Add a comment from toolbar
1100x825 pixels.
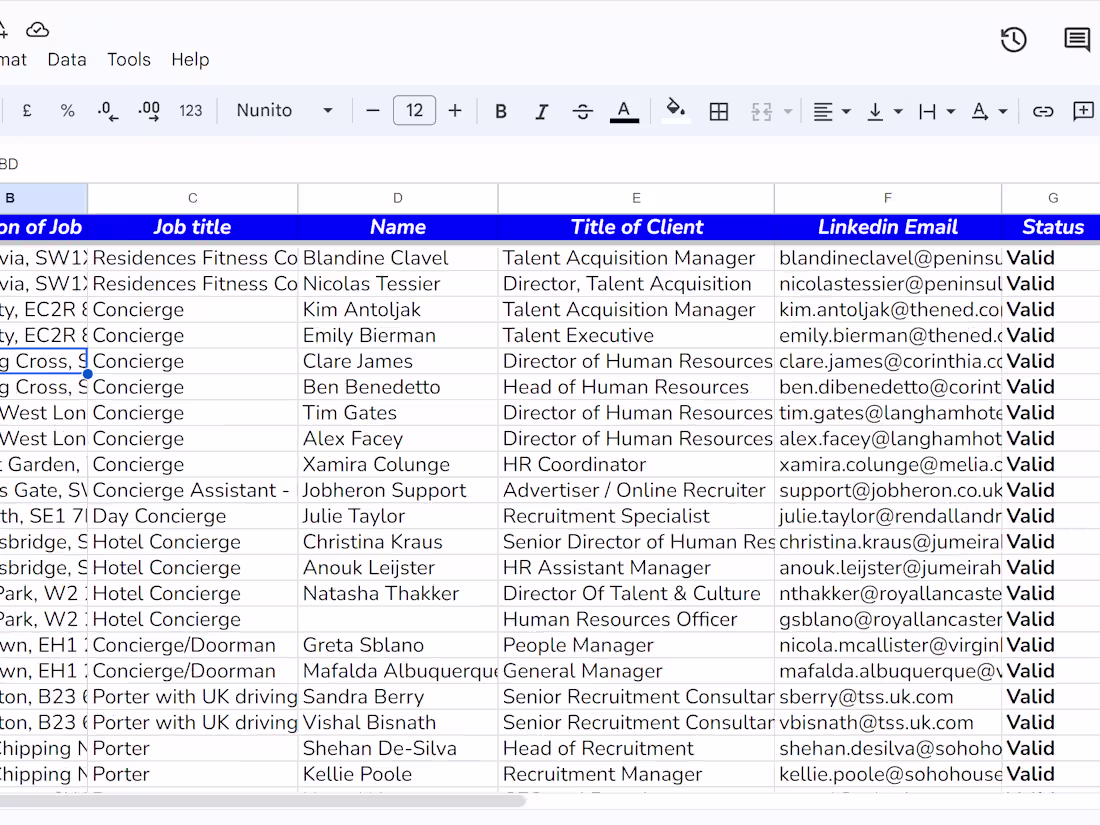[1083, 111]
